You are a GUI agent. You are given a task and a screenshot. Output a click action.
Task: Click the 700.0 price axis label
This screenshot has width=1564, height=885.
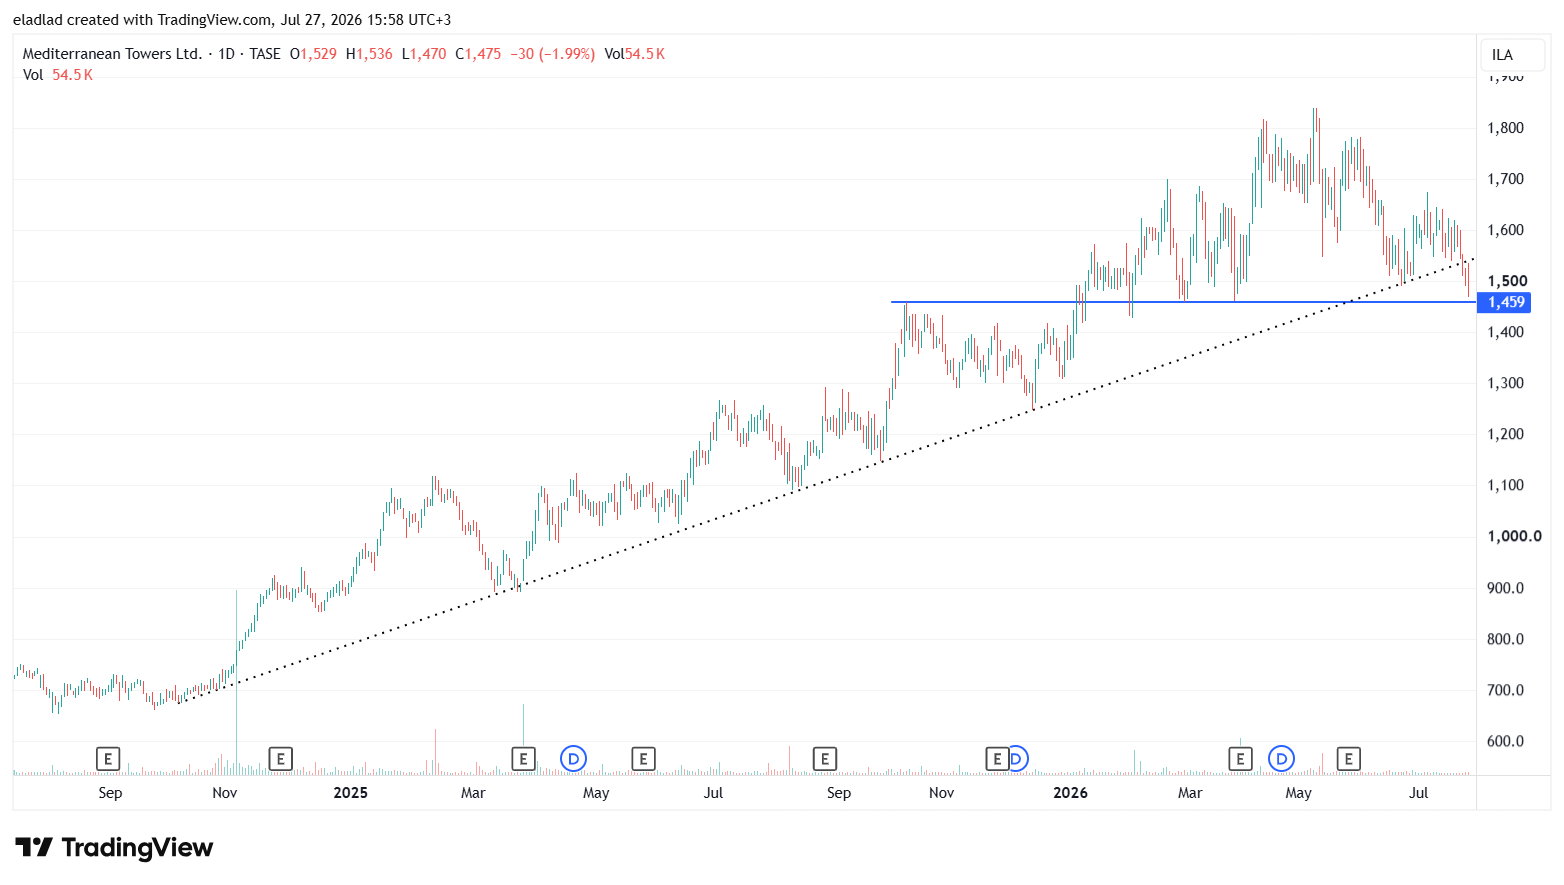tap(1505, 690)
